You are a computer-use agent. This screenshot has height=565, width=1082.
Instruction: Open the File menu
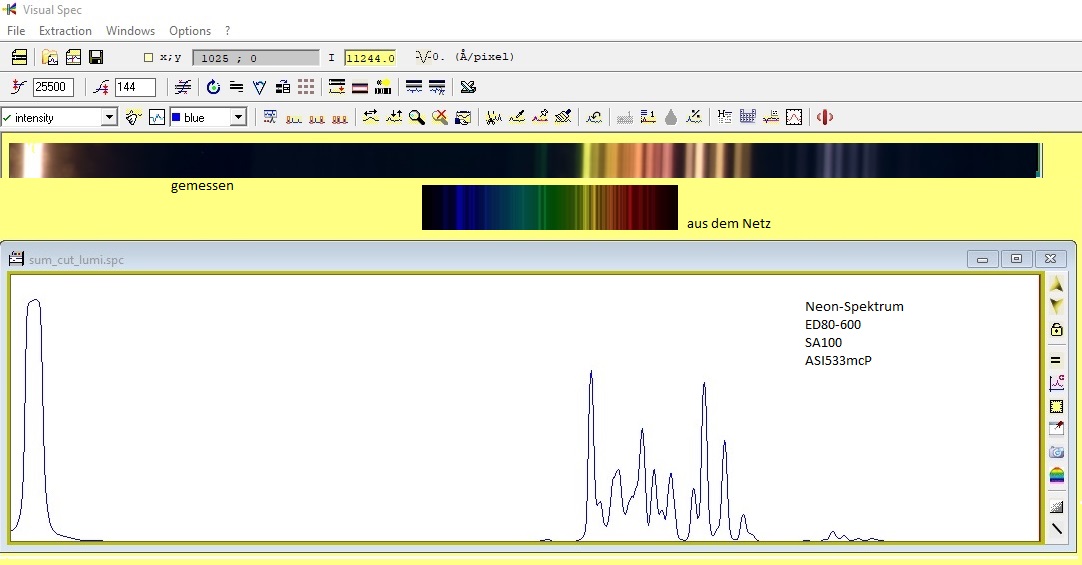tap(16, 31)
